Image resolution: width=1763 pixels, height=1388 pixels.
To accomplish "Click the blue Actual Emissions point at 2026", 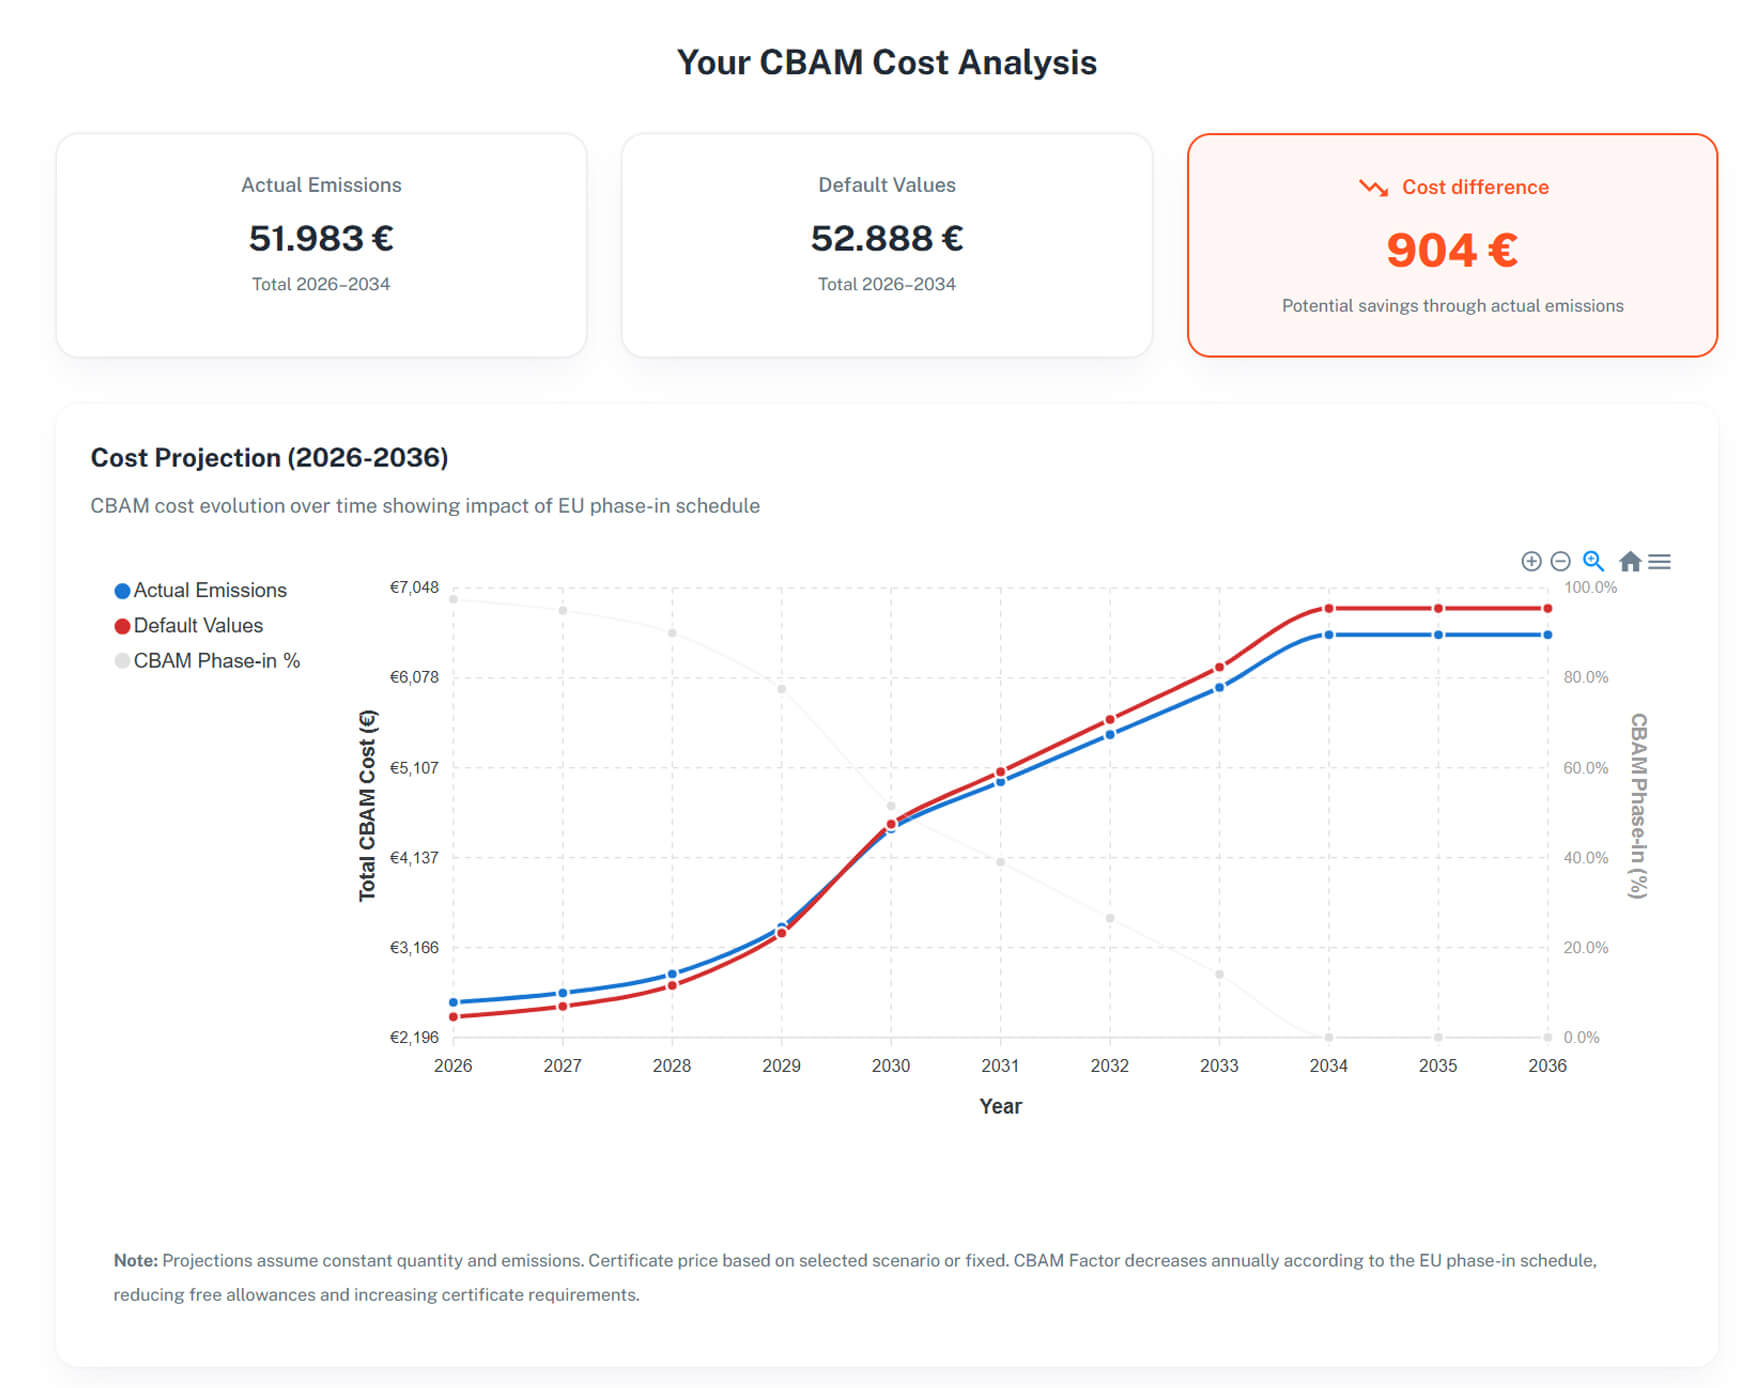I will 453,1002.
